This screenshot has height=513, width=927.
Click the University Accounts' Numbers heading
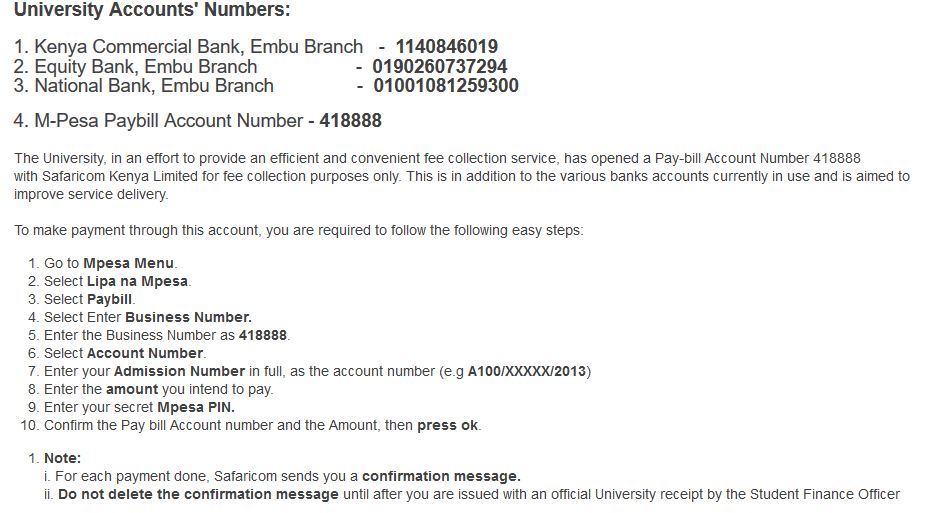coord(152,10)
